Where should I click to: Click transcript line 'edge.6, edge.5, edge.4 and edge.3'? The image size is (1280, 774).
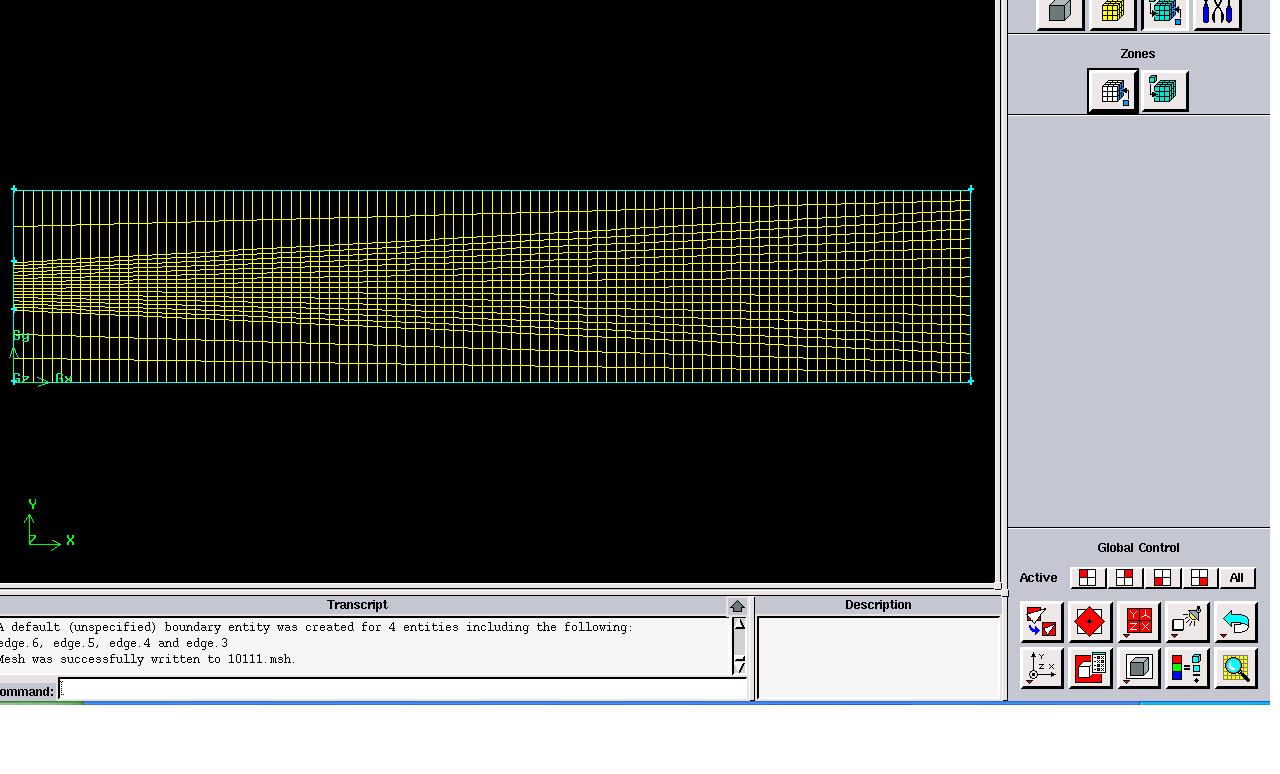coord(114,643)
